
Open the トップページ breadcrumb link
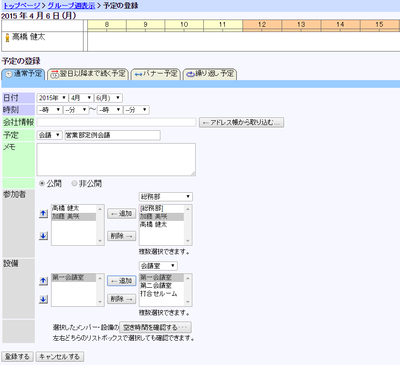click(22, 6)
